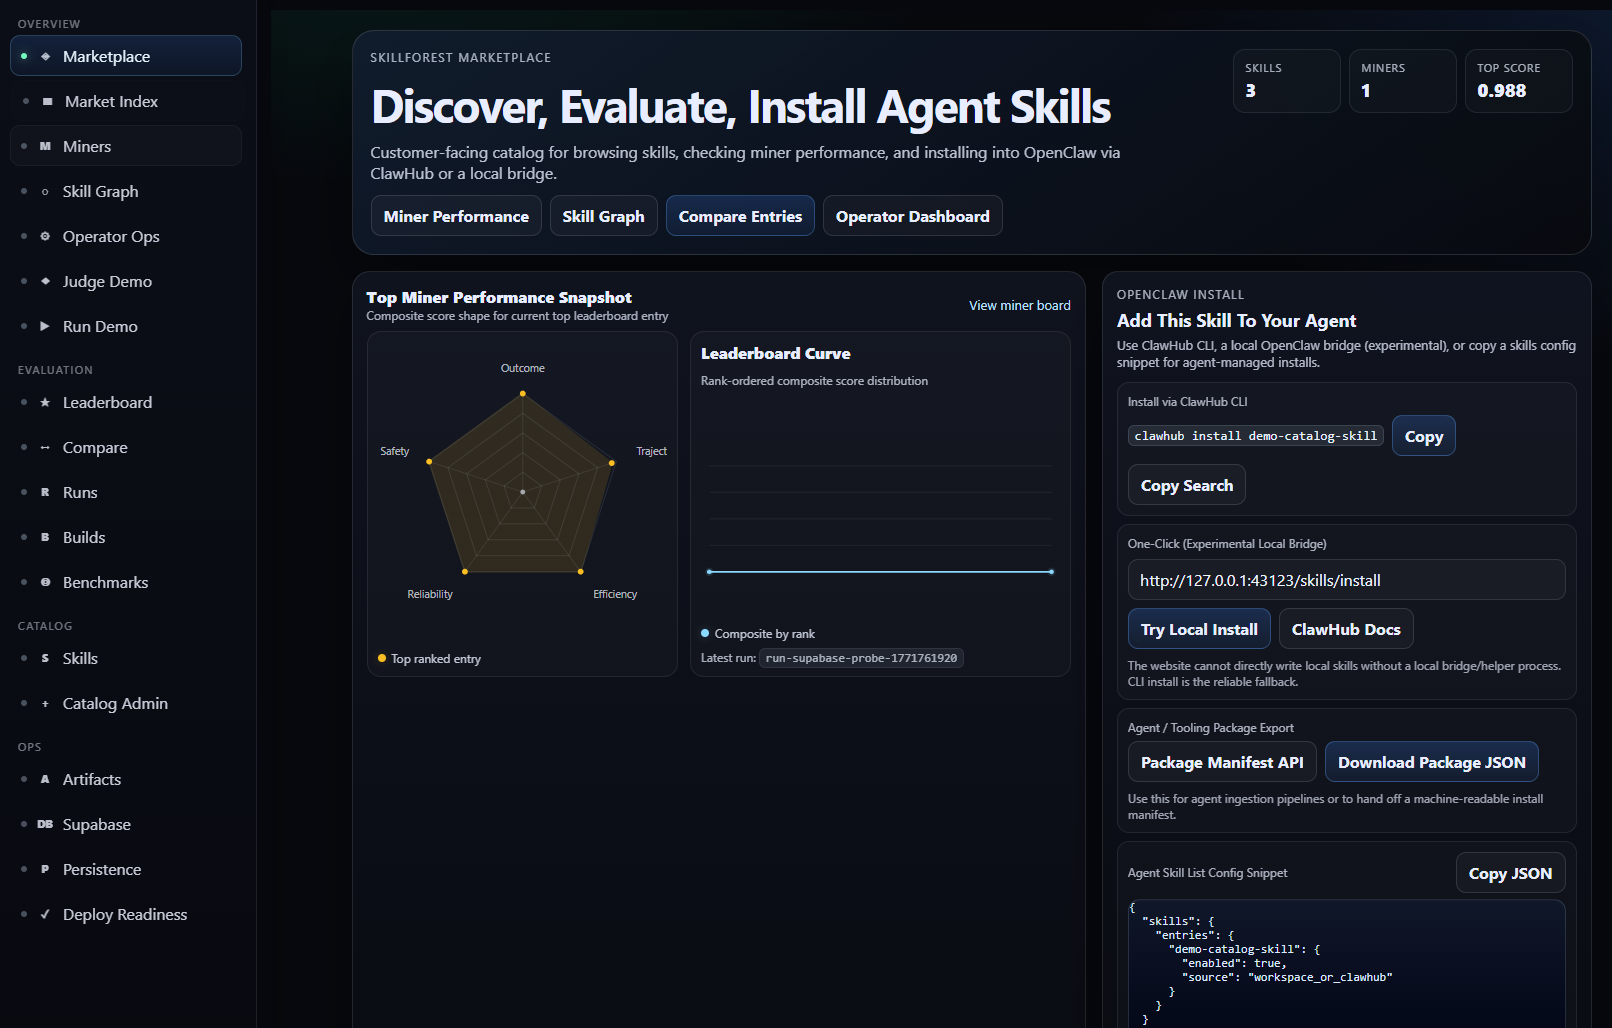The width and height of the screenshot is (1612, 1028).
Task: Download the Package JSON
Action: pyautogui.click(x=1431, y=762)
